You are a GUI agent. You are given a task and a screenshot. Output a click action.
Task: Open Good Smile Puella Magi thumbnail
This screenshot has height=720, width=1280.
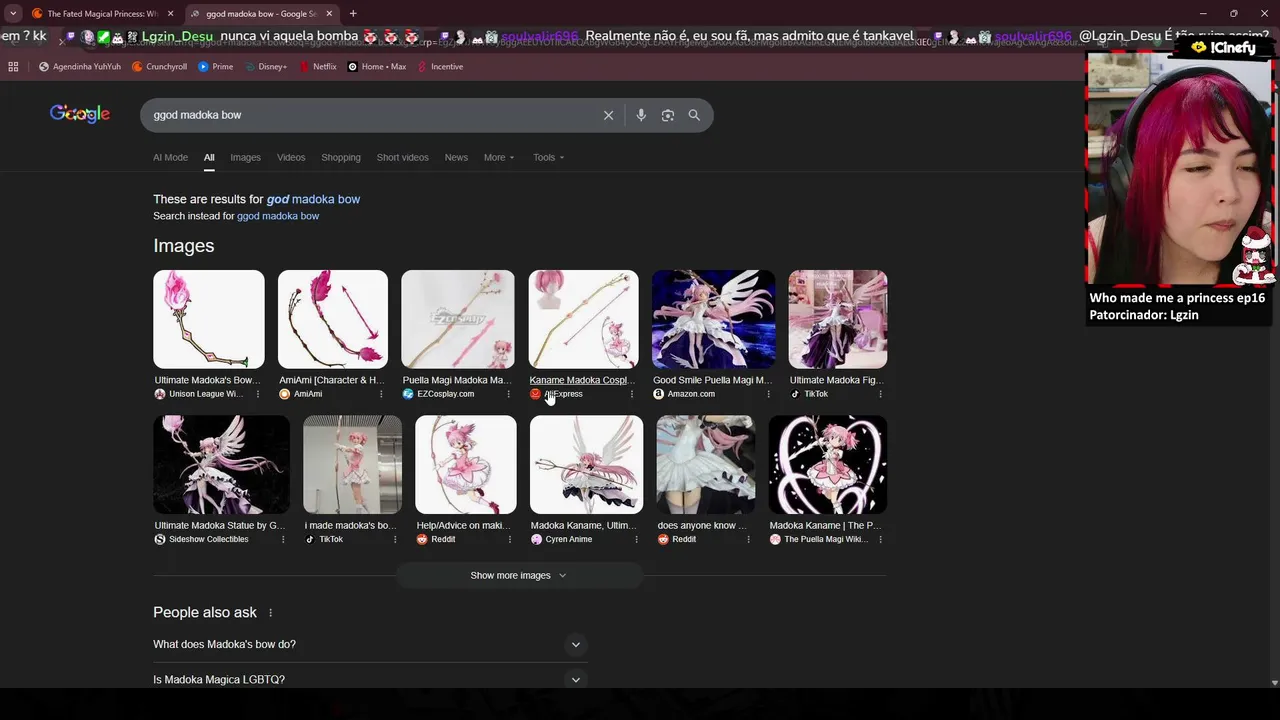[x=713, y=319]
